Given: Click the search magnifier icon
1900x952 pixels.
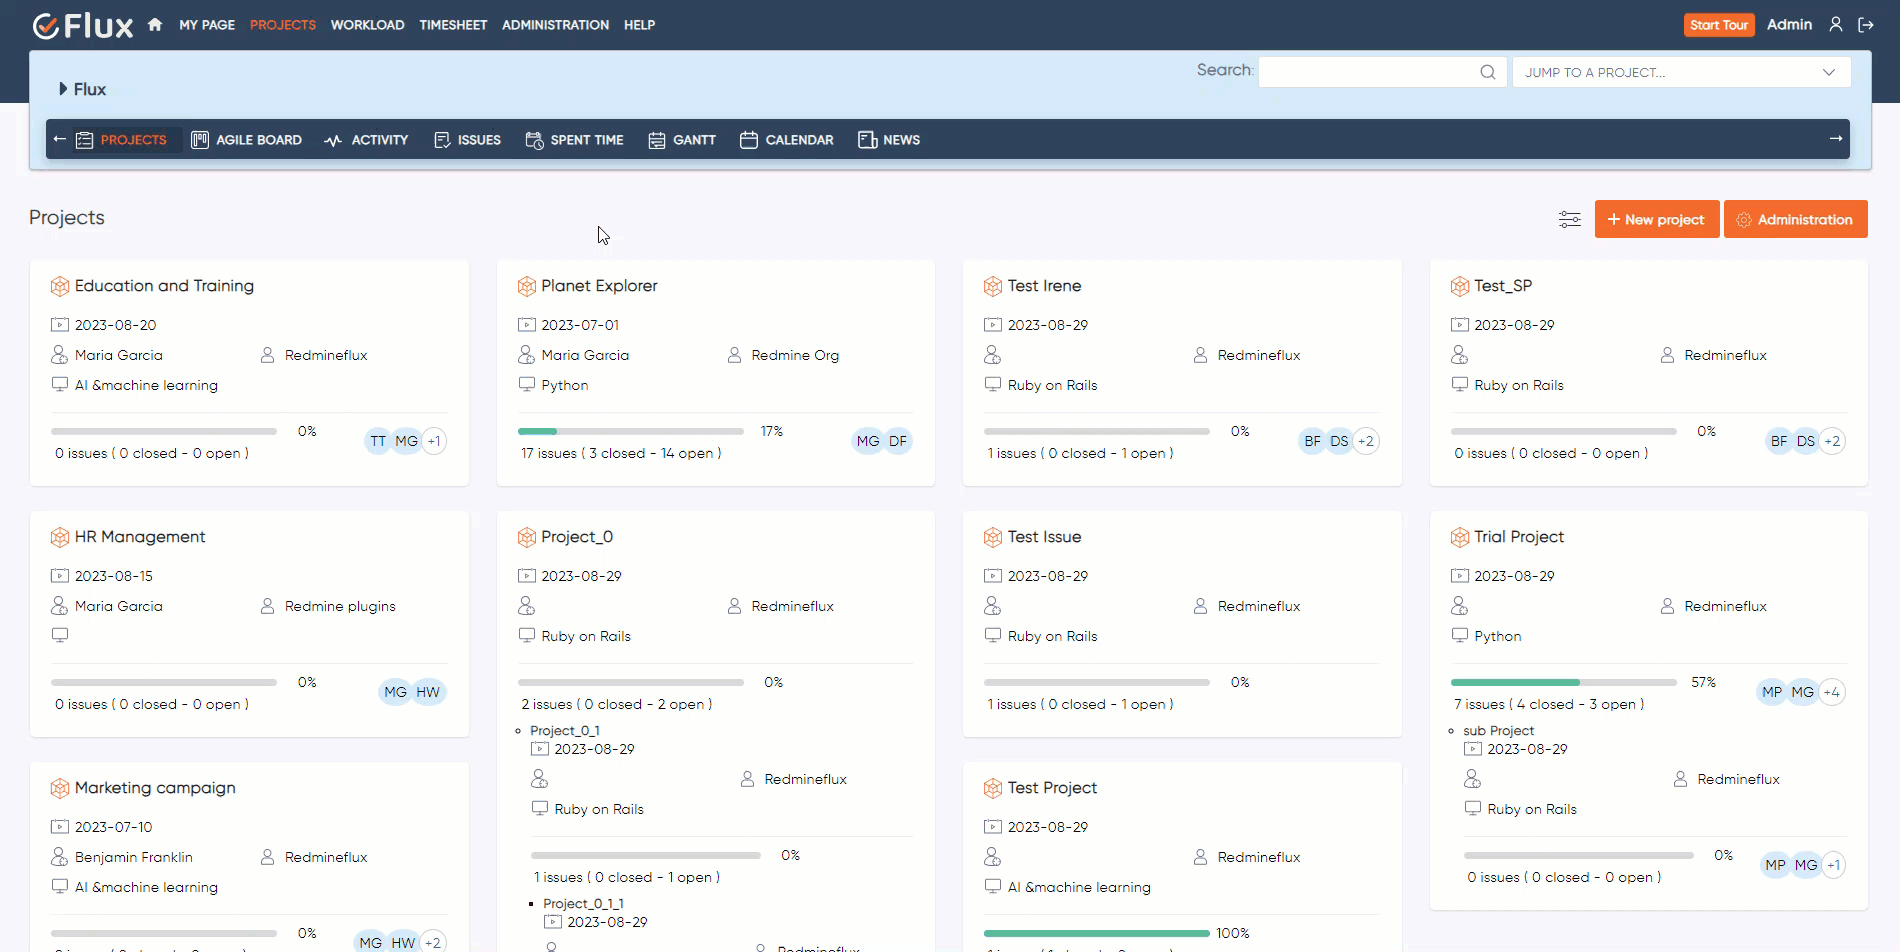Looking at the screenshot, I should [1487, 72].
